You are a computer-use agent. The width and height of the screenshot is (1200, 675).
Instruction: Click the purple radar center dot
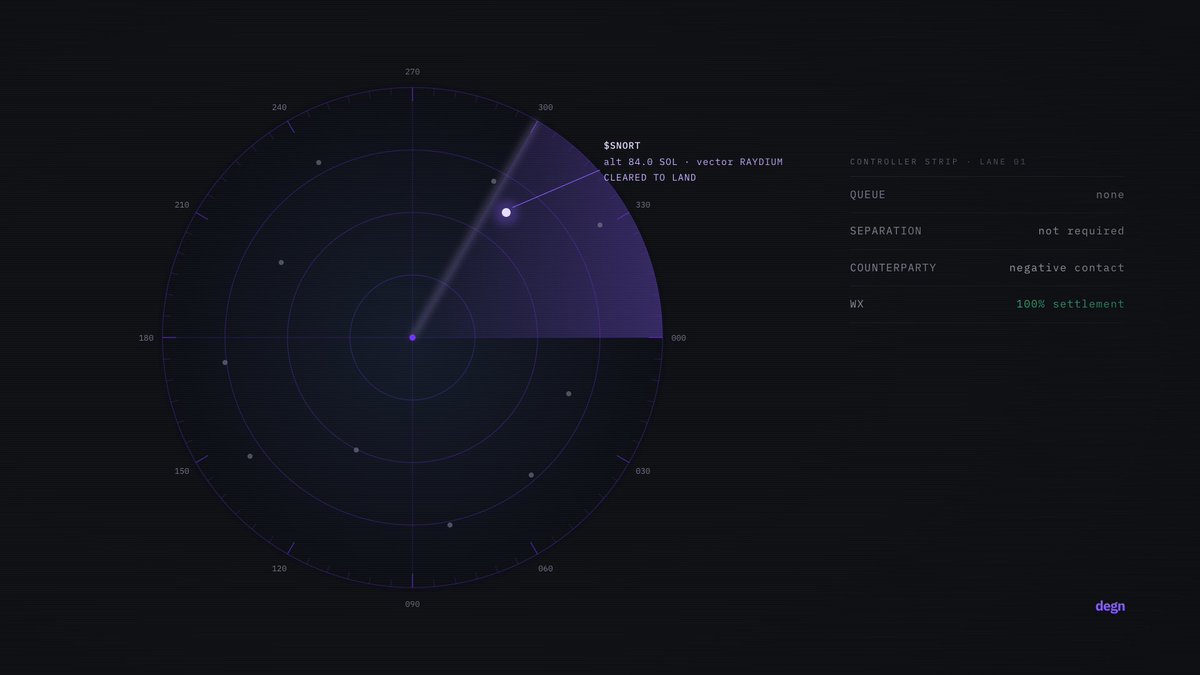tap(412, 337)
